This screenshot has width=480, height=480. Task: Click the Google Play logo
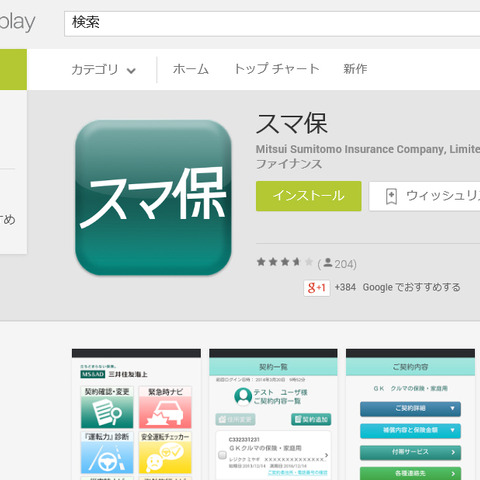pyautogui.click(x=17, y=22)
